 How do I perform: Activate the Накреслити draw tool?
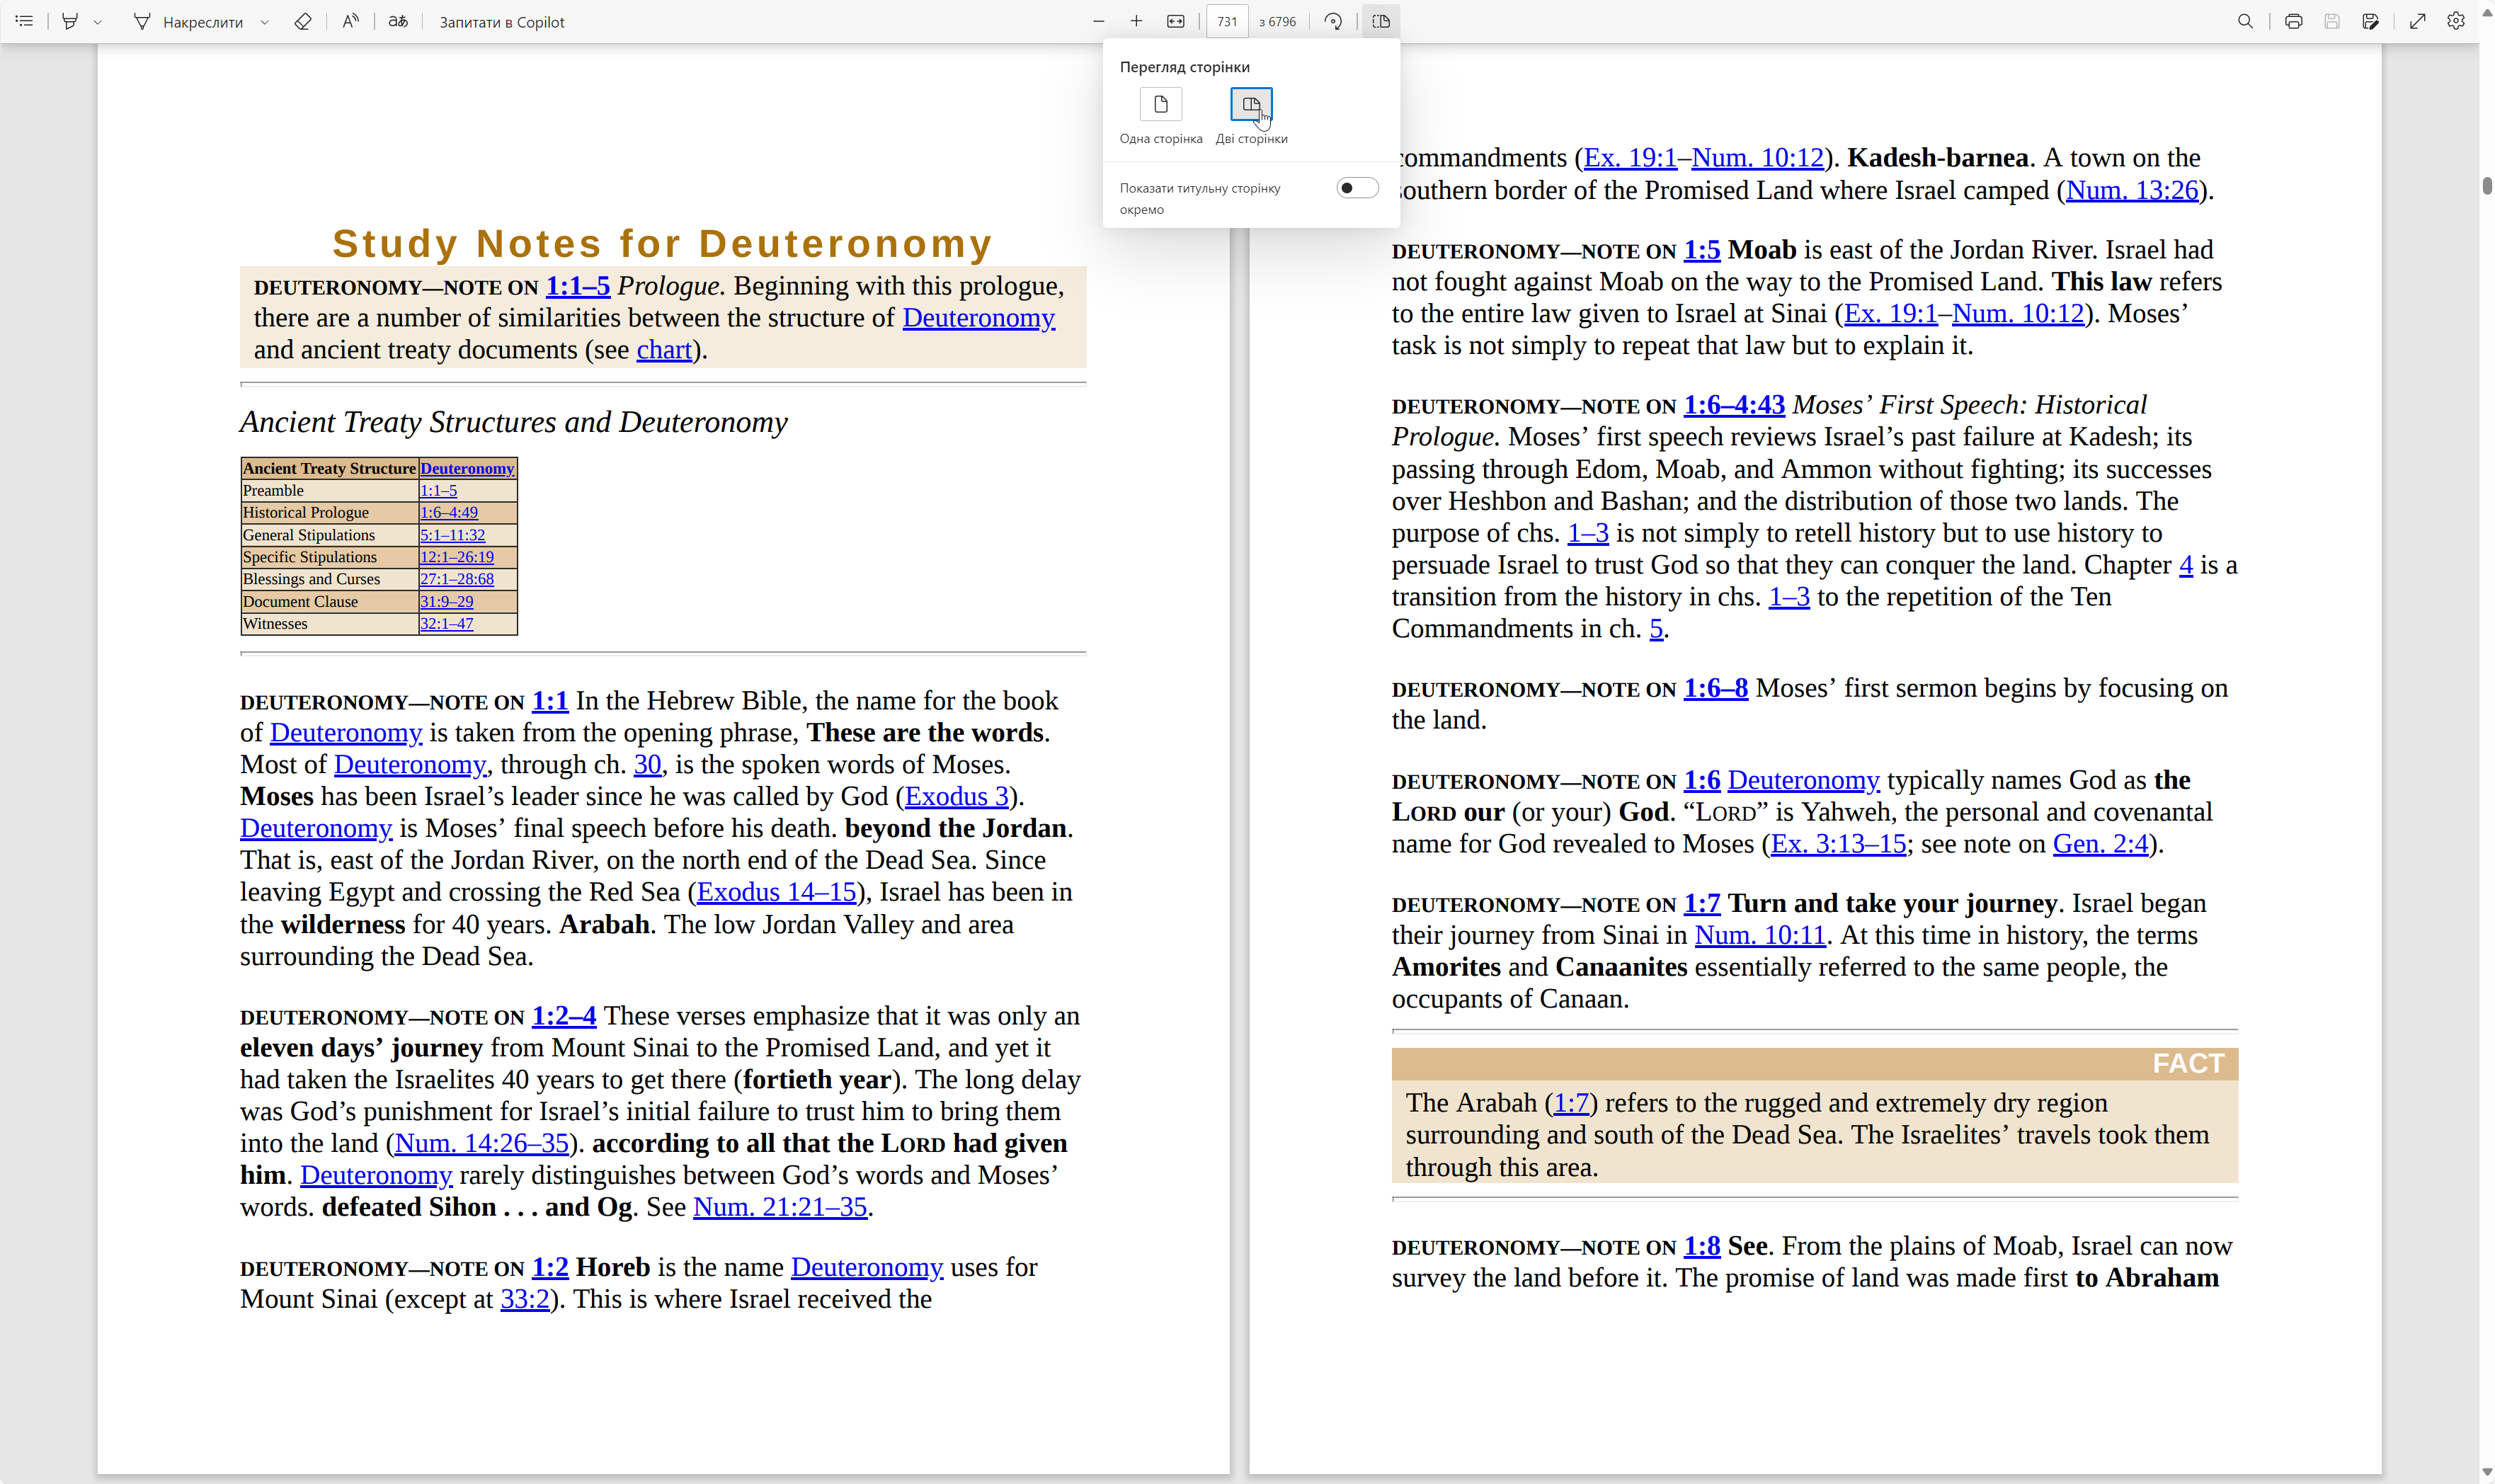[188, 21]
